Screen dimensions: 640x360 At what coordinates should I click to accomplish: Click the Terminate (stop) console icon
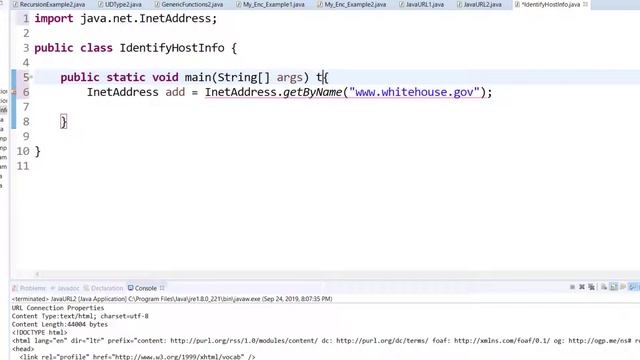[x=572, y=287]
